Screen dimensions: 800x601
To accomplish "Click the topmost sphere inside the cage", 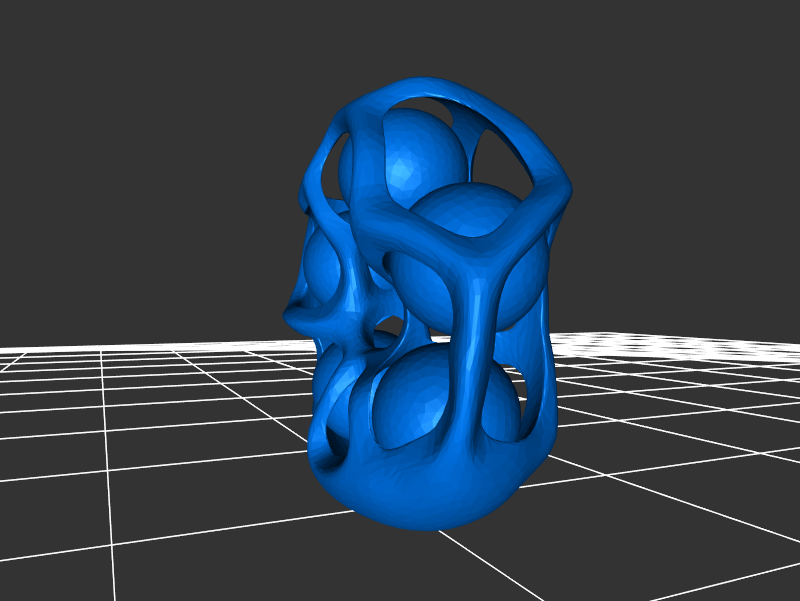I will pos(400,160).
